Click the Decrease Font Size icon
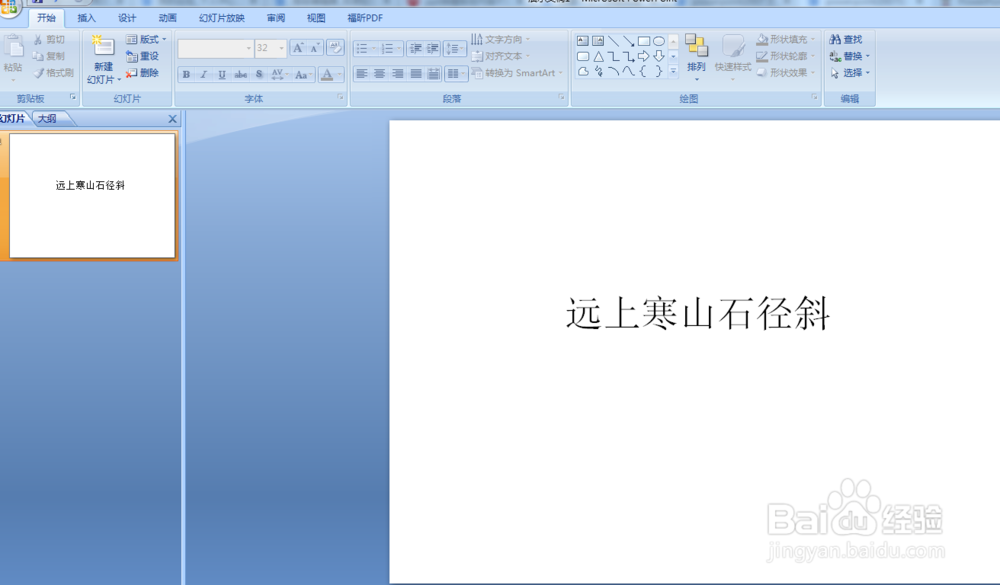 click(314, 48)
